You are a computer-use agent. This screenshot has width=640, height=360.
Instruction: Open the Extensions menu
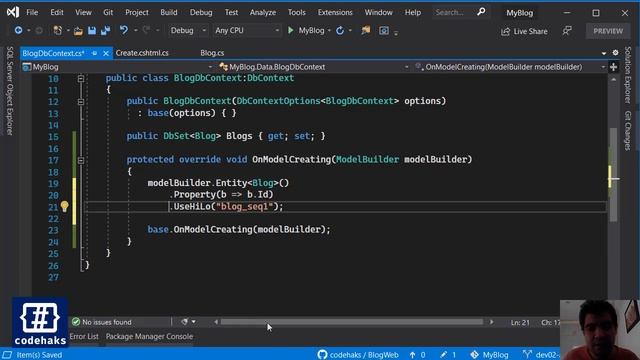335,12
